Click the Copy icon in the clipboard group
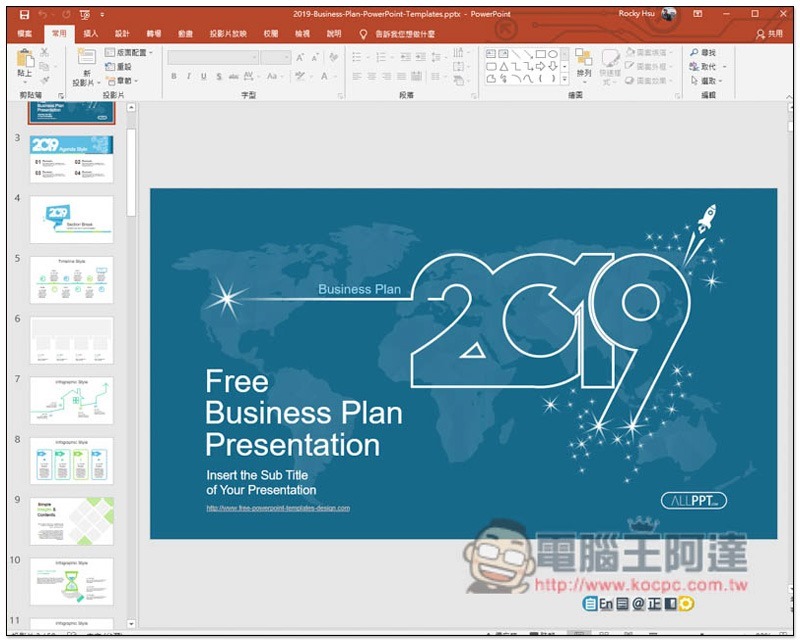This screenshot has height=643, width=800. [45, 66]
